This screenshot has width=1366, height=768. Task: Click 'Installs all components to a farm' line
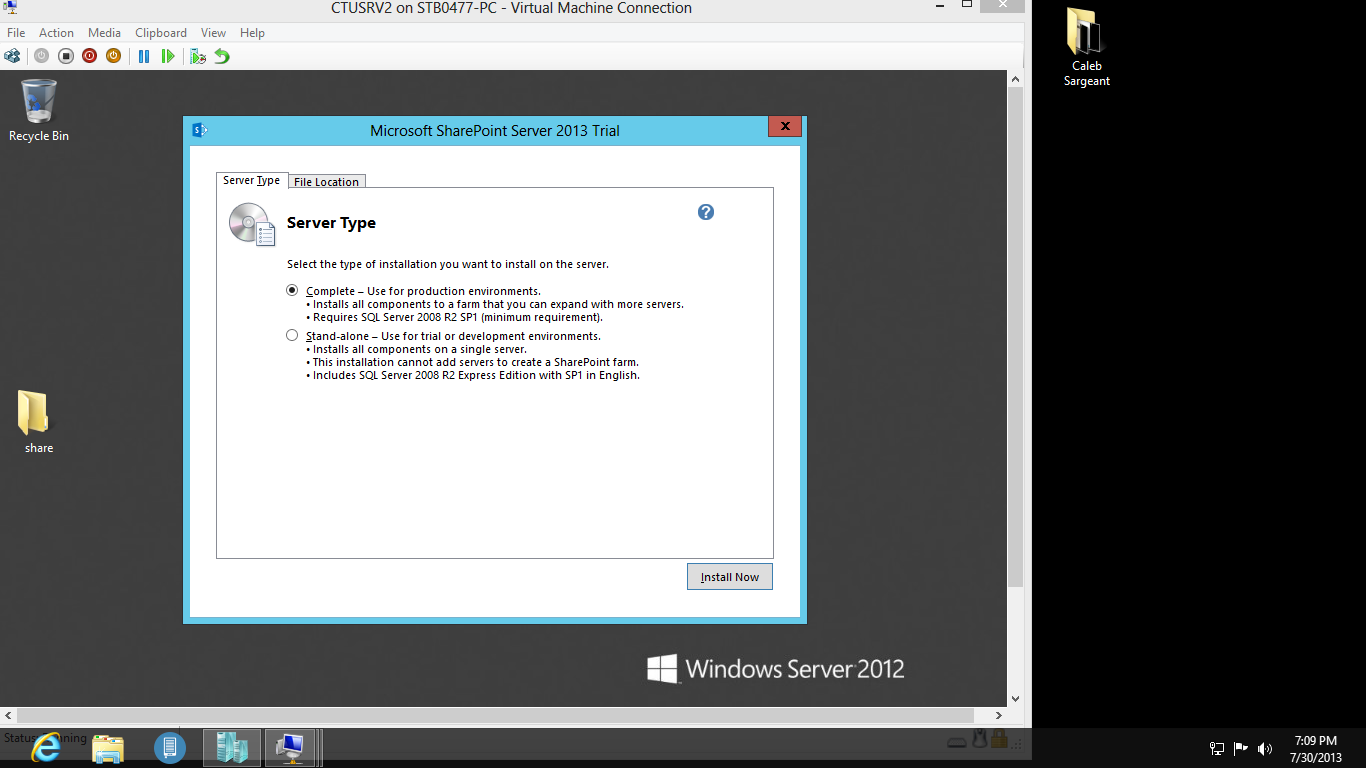tap(495, 304)
